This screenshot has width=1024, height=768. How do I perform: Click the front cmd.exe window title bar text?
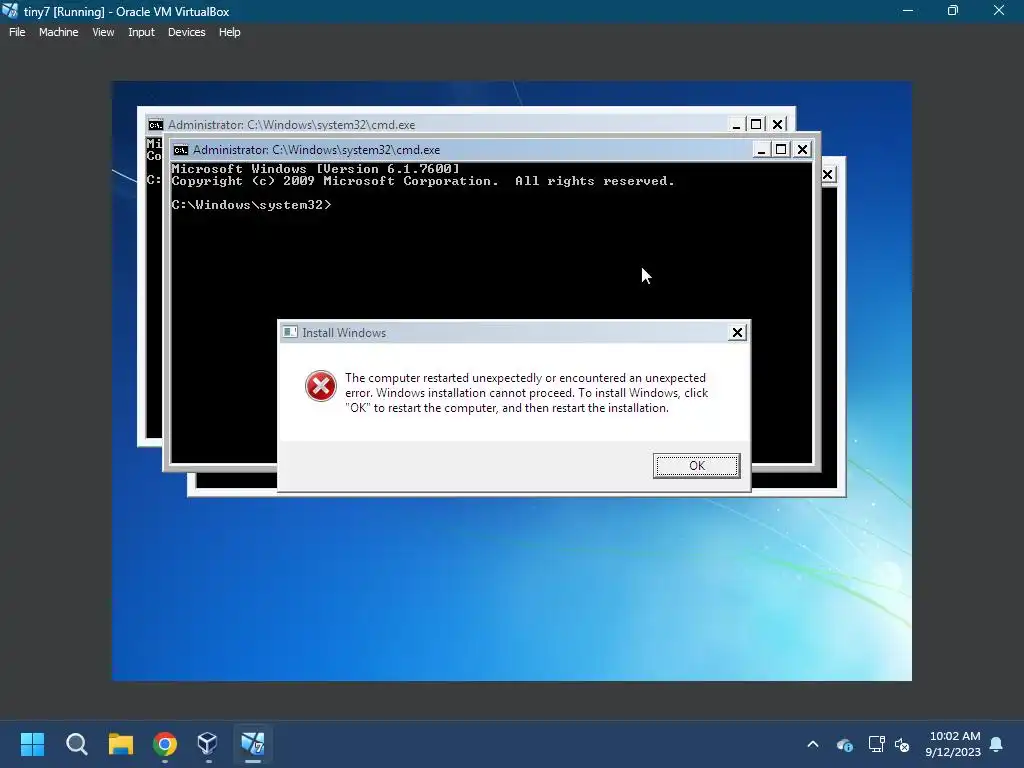(x=316, y=150)
